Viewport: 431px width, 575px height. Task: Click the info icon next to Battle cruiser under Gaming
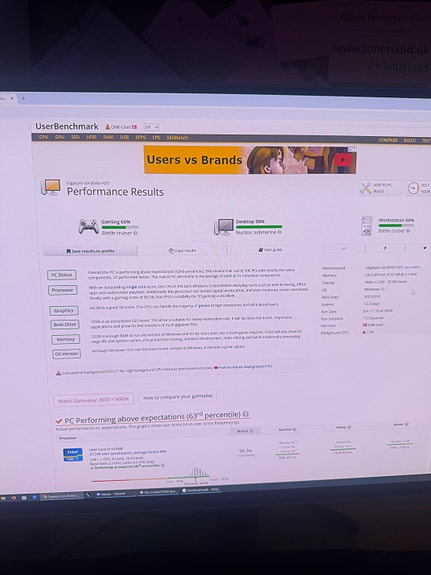tap(135, 233)
